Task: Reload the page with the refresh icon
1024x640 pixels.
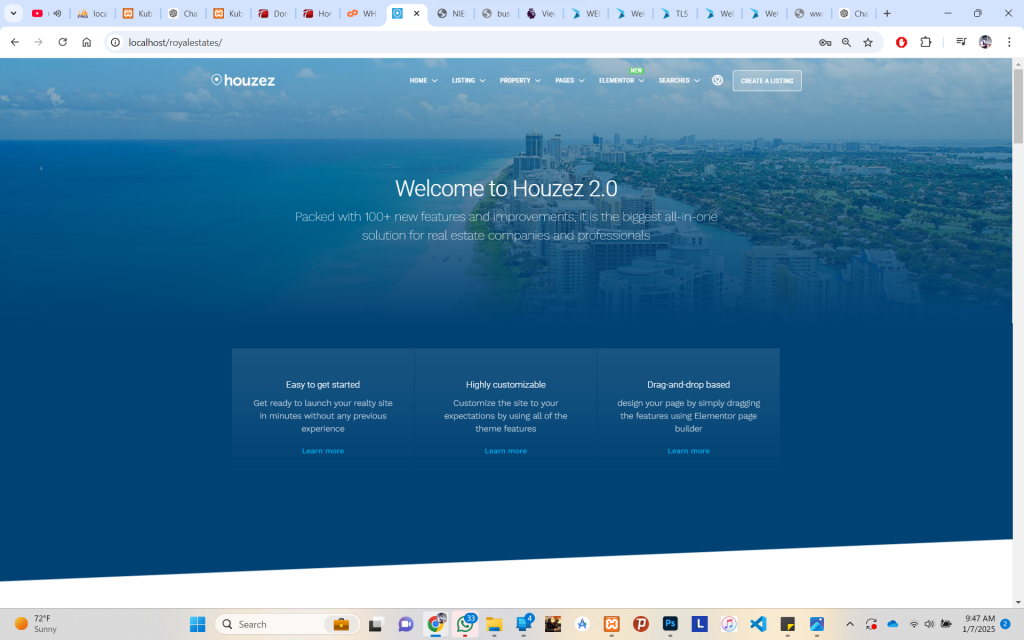Action: click(x=62, y=44)
